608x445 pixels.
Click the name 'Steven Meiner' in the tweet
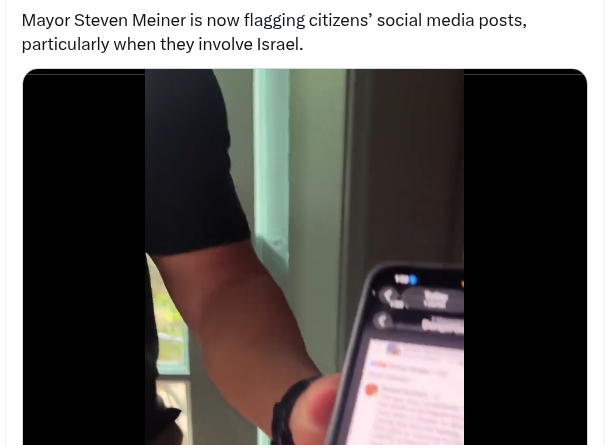point(130,20)
